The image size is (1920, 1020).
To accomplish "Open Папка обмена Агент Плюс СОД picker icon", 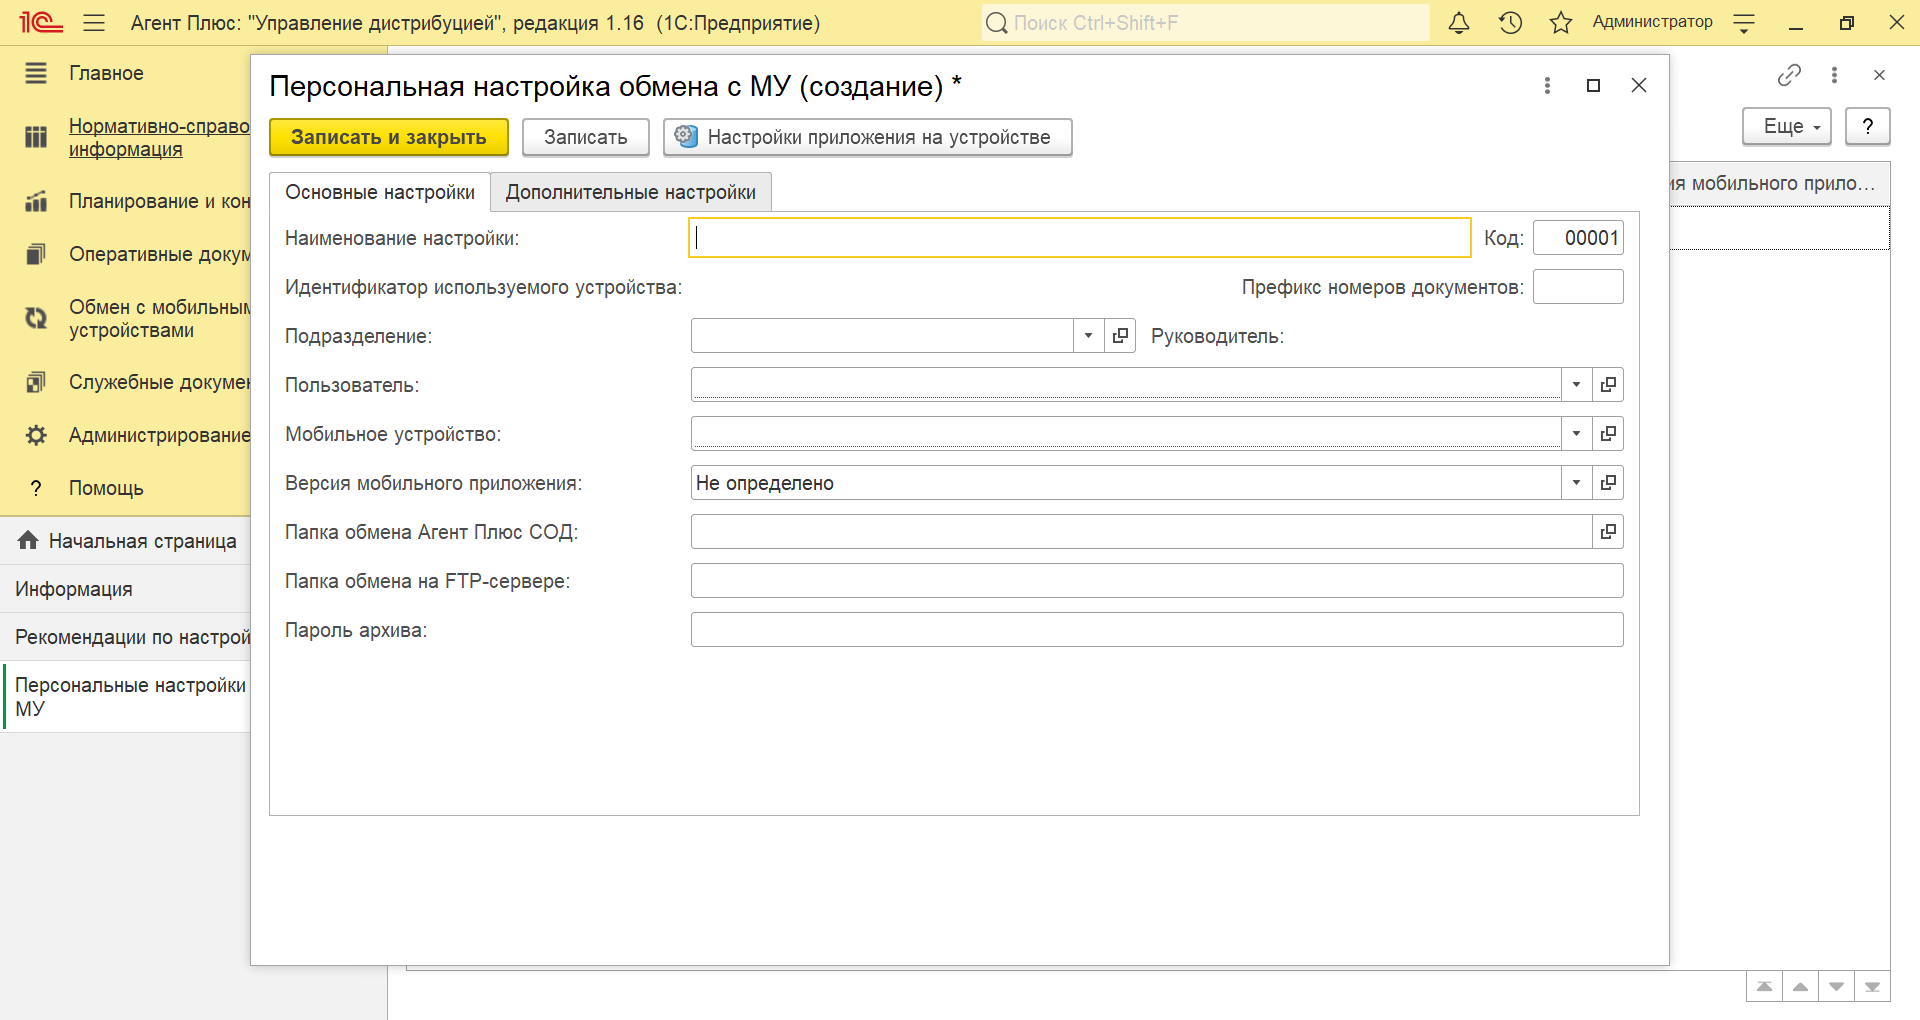I will tap(1608, 532).
